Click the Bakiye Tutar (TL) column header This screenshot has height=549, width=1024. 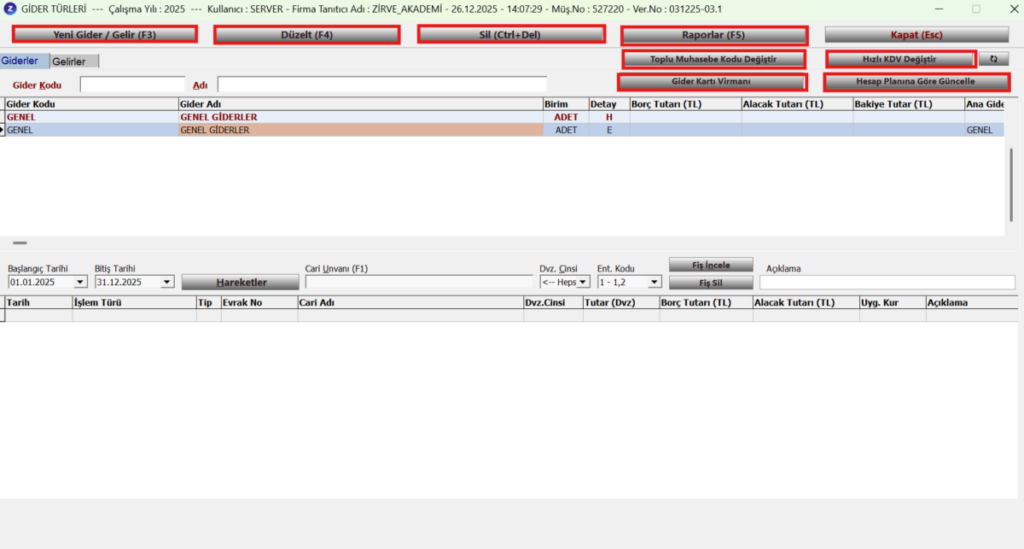[x=909, y=104]
